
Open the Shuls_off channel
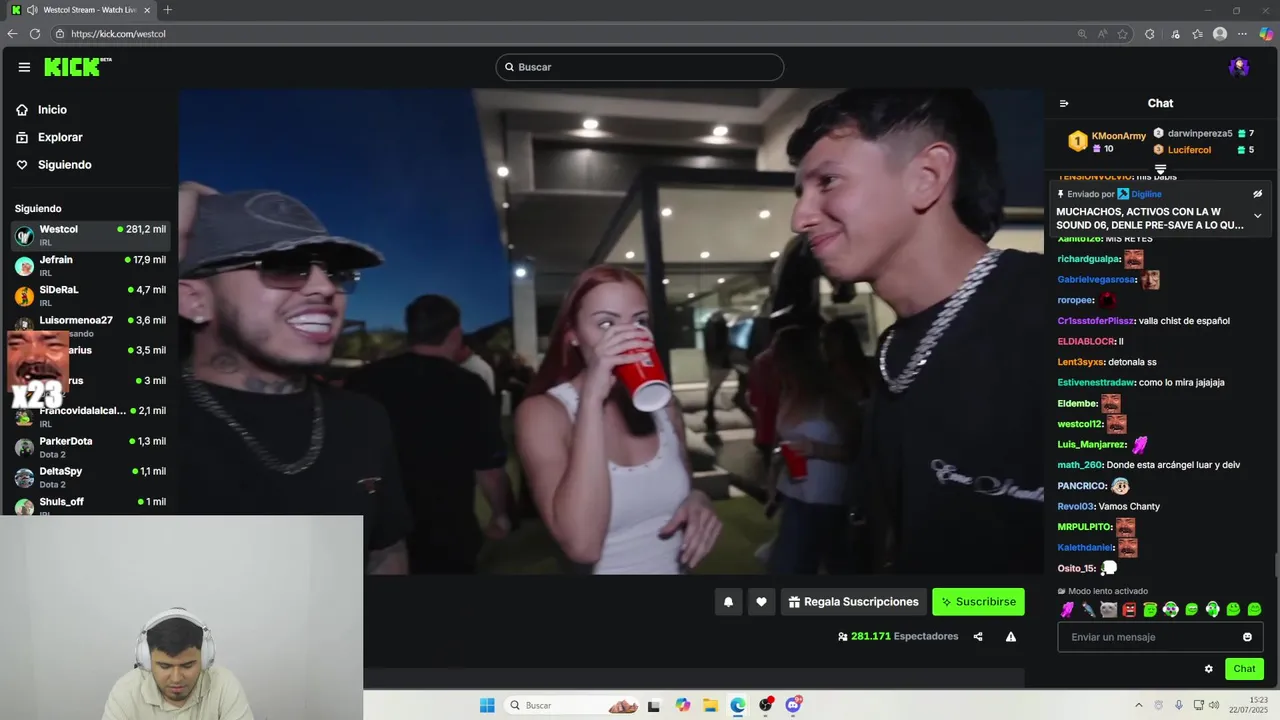click(x=90, y=506)
